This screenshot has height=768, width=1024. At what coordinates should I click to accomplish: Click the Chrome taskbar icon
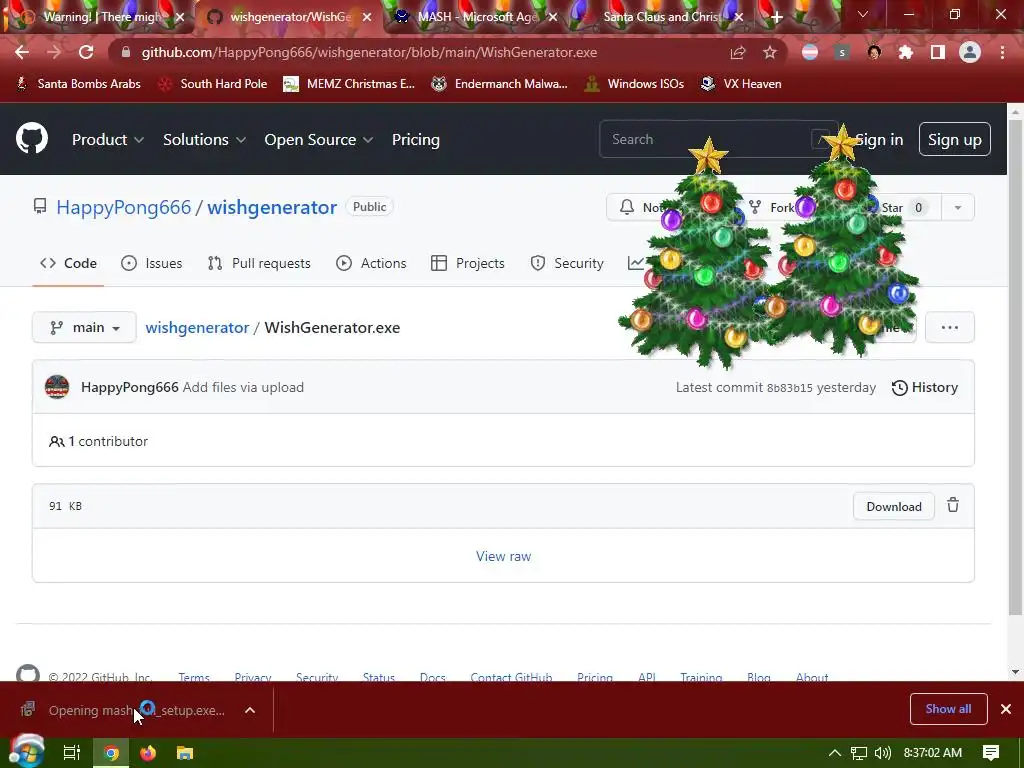click(112, 753)
